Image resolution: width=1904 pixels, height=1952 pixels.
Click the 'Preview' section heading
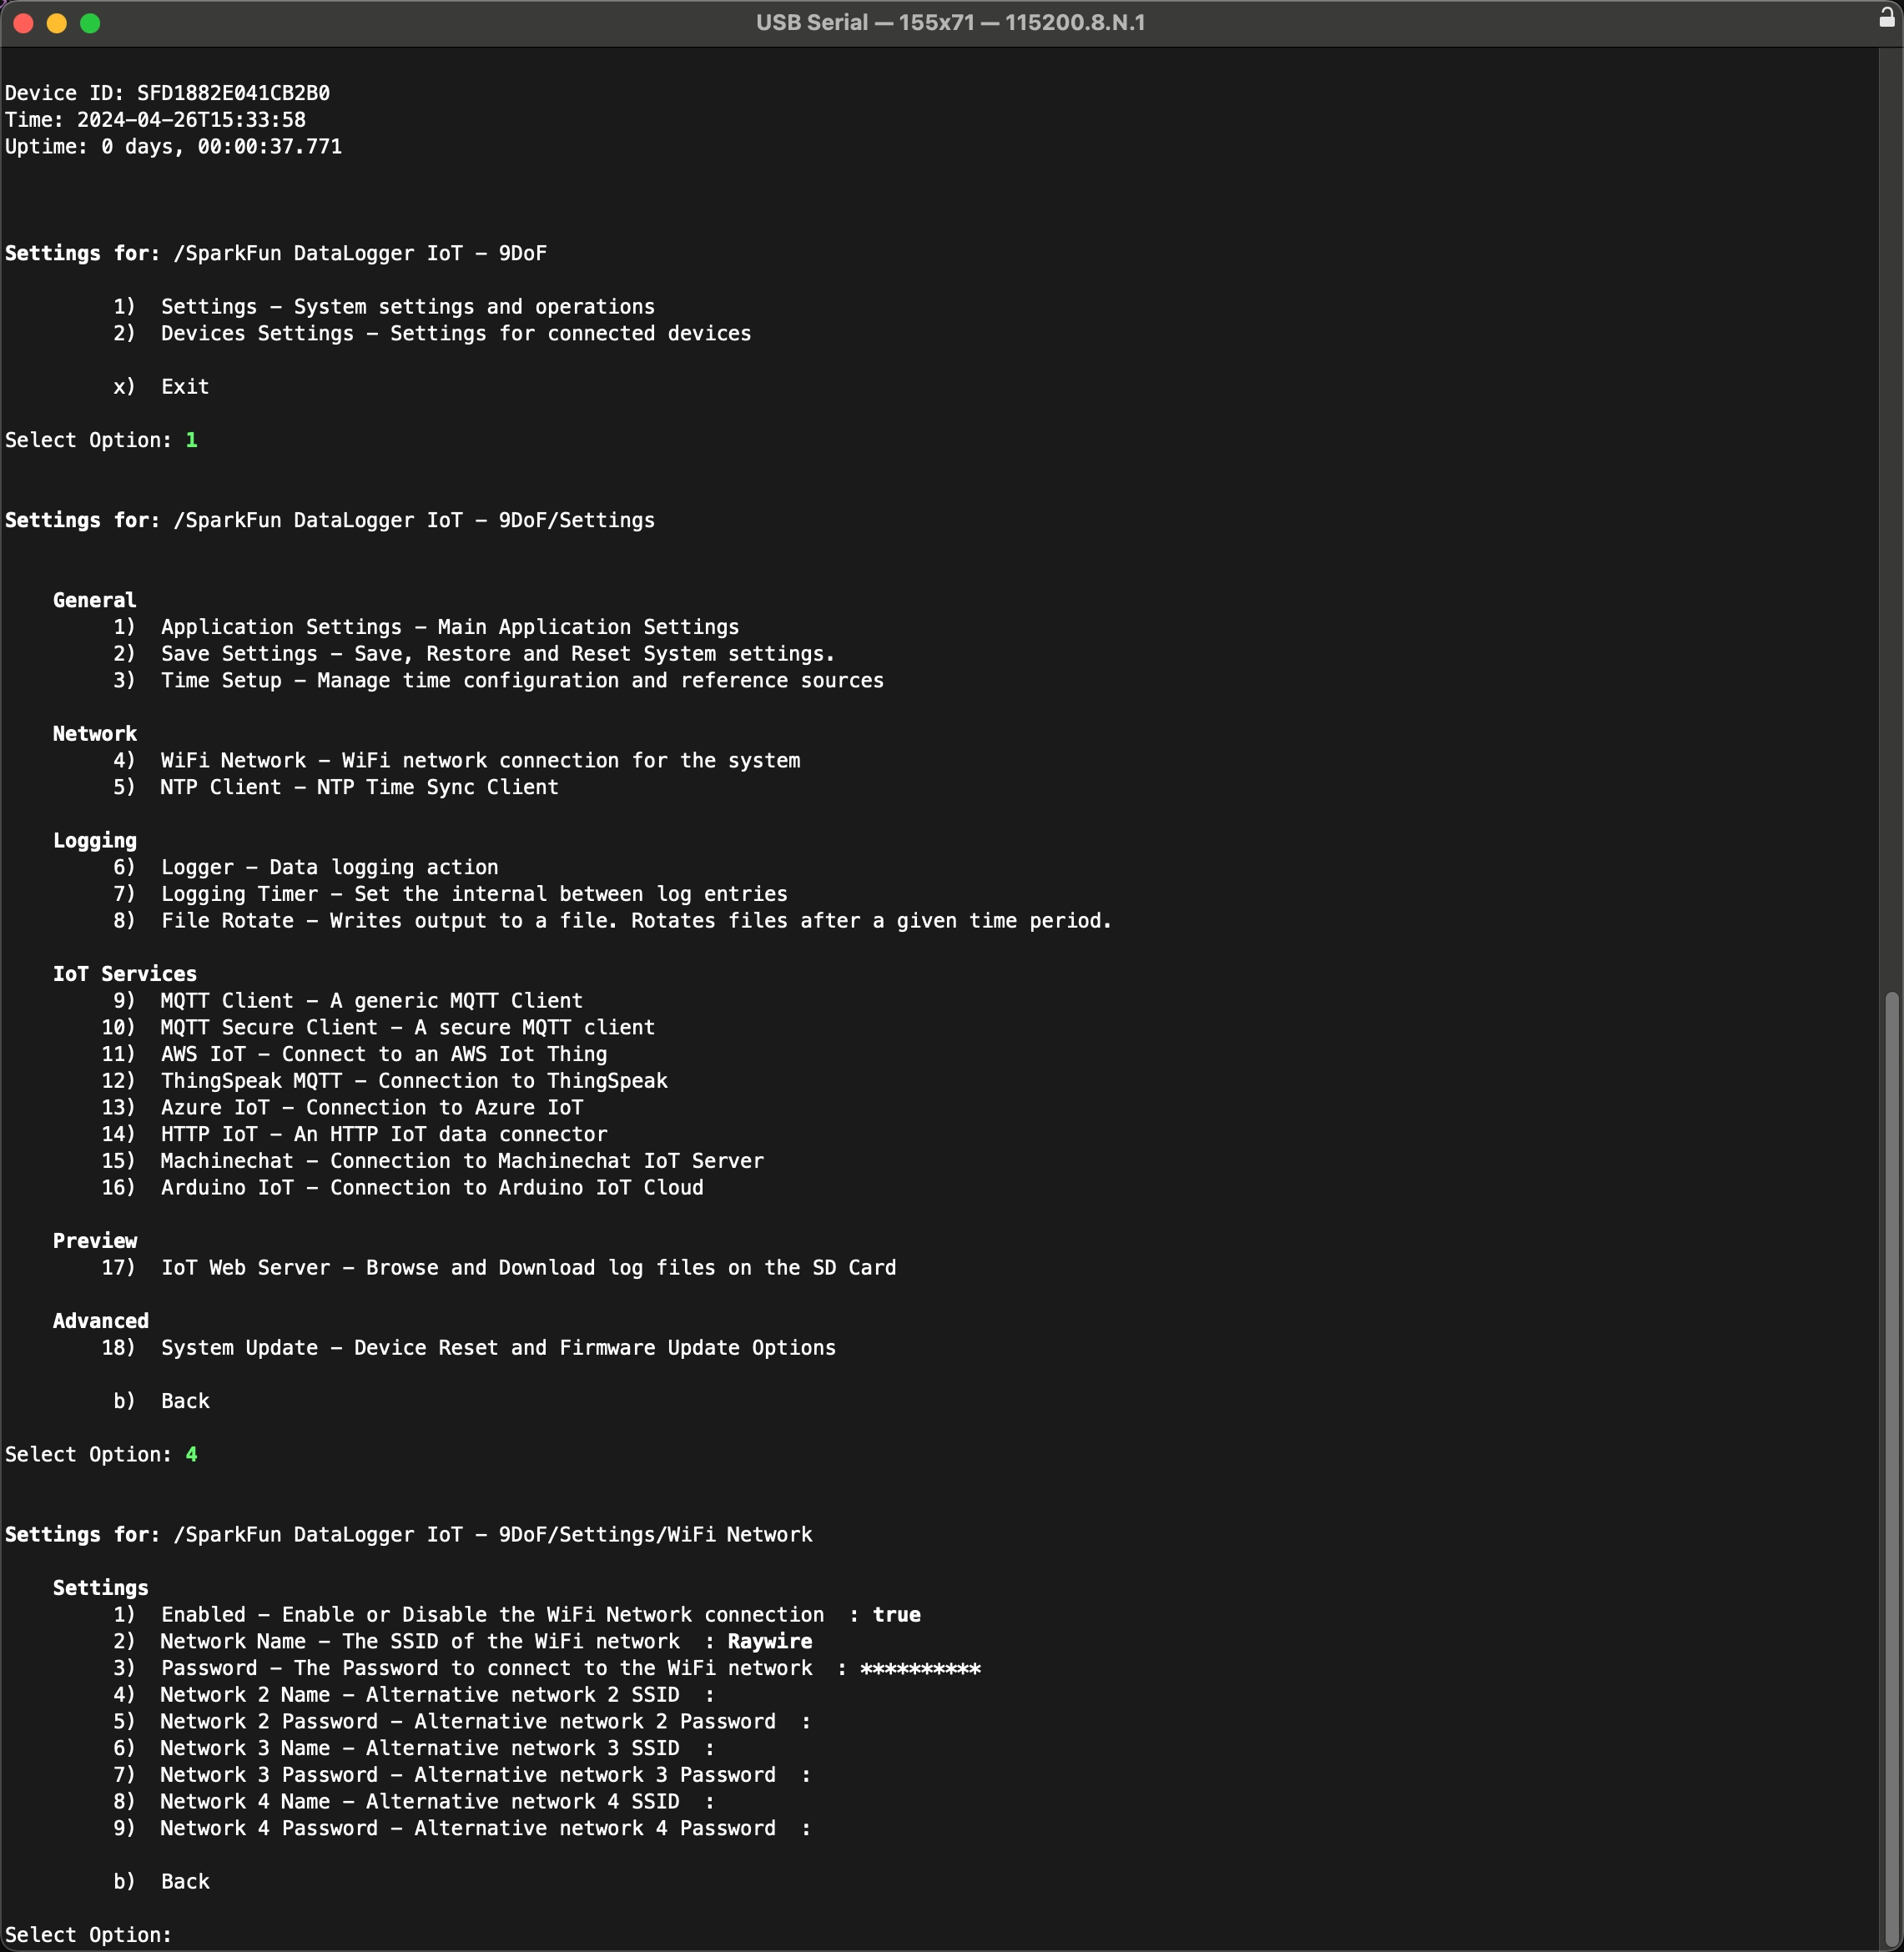pyautogui.click(x=95, y=1241)
